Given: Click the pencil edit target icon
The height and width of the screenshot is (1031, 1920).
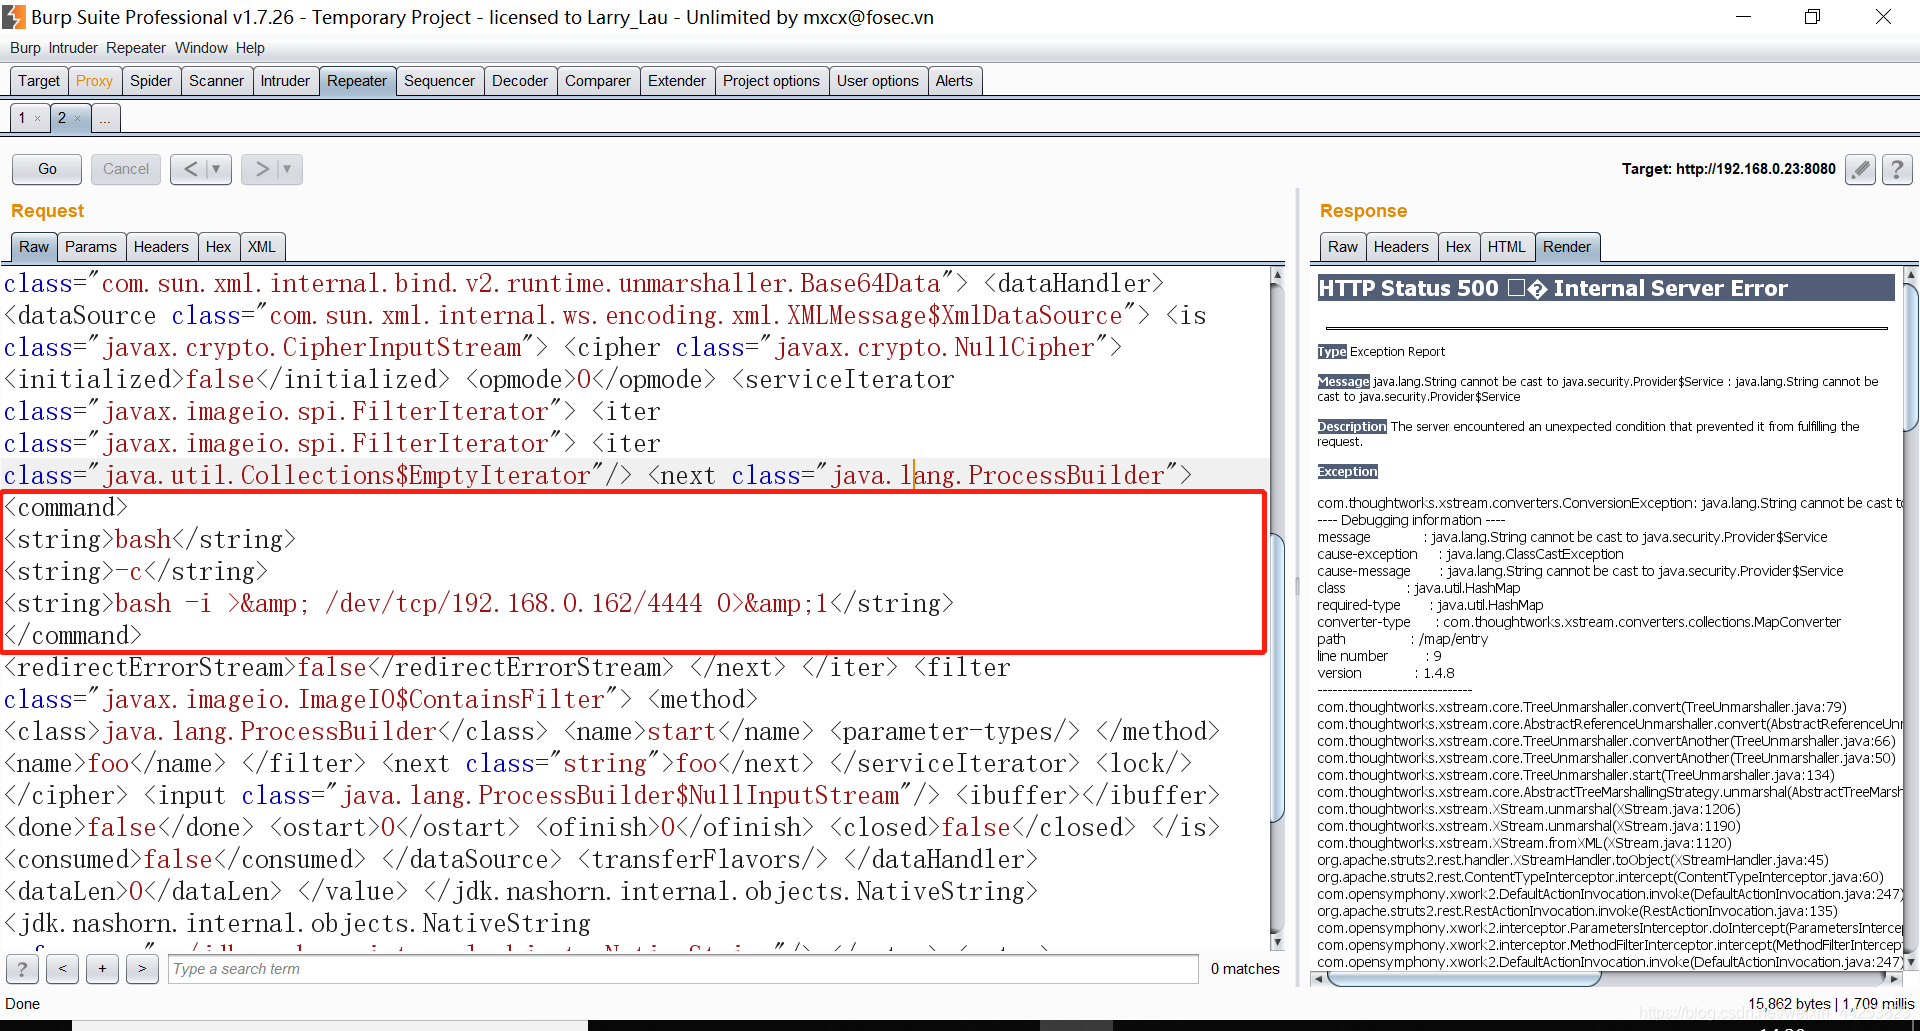Looking at the screenshot, I should [1860, 169].
